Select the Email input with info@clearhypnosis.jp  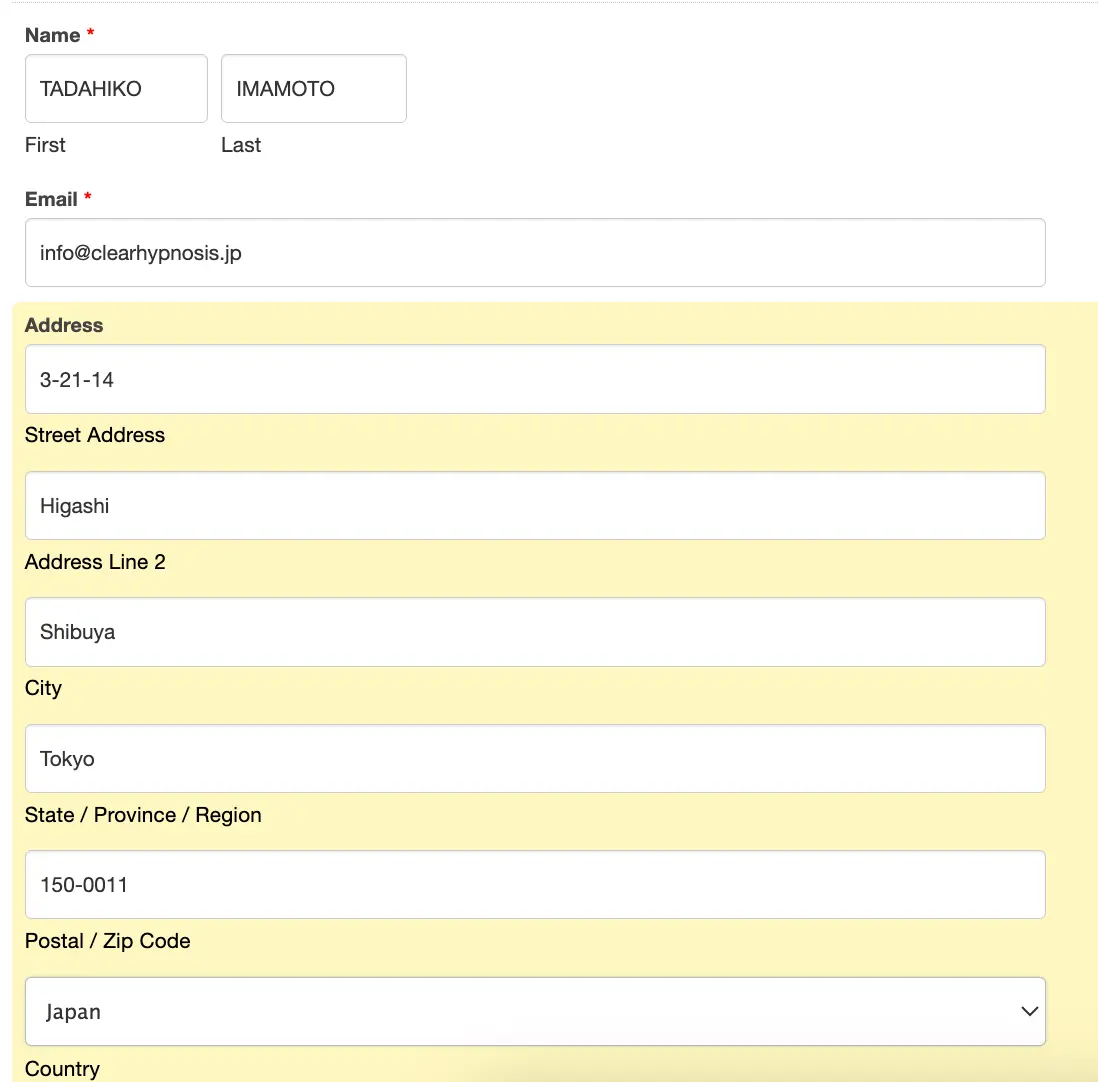pos(535,253)
